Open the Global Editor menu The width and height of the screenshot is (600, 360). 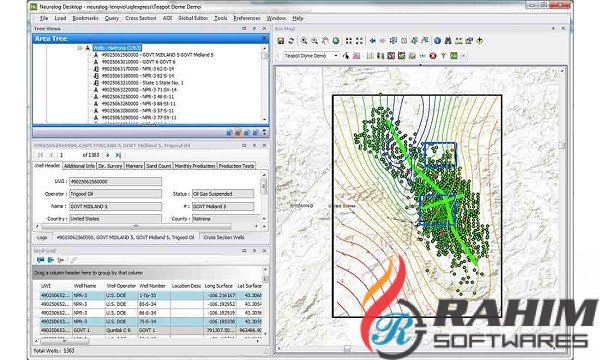tap(193, 18)
